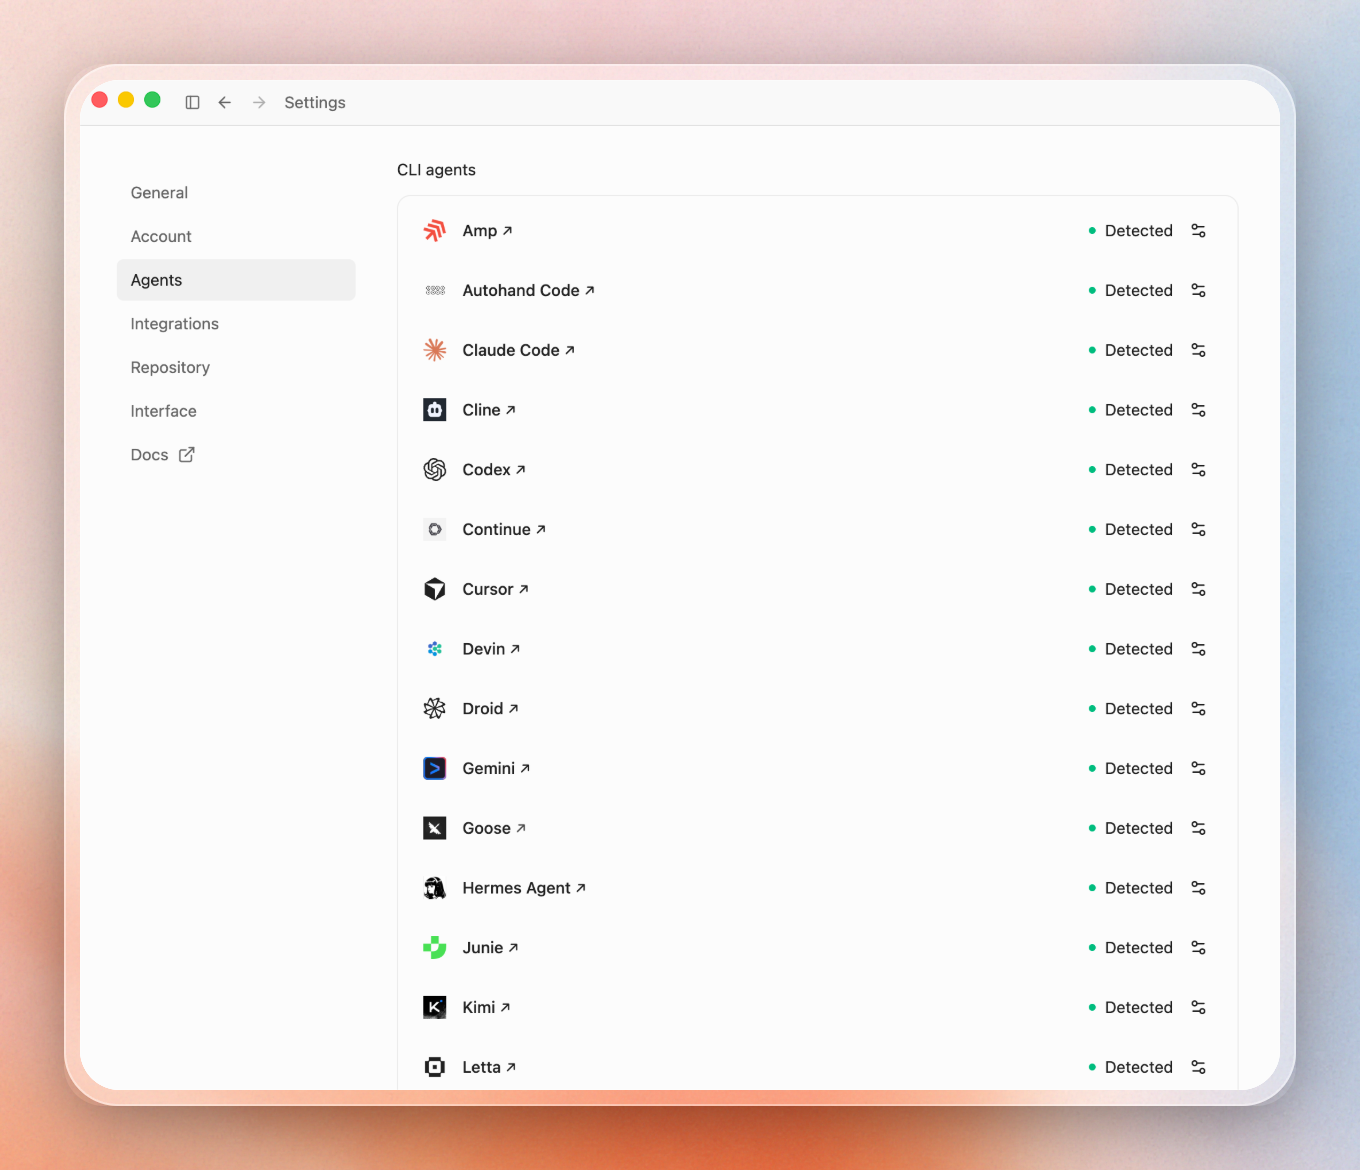The height and width of the screenshot is (1170, 1360).
Task: Select the Agents settings section
Action: pyautogui.click(x=236, y=280)
